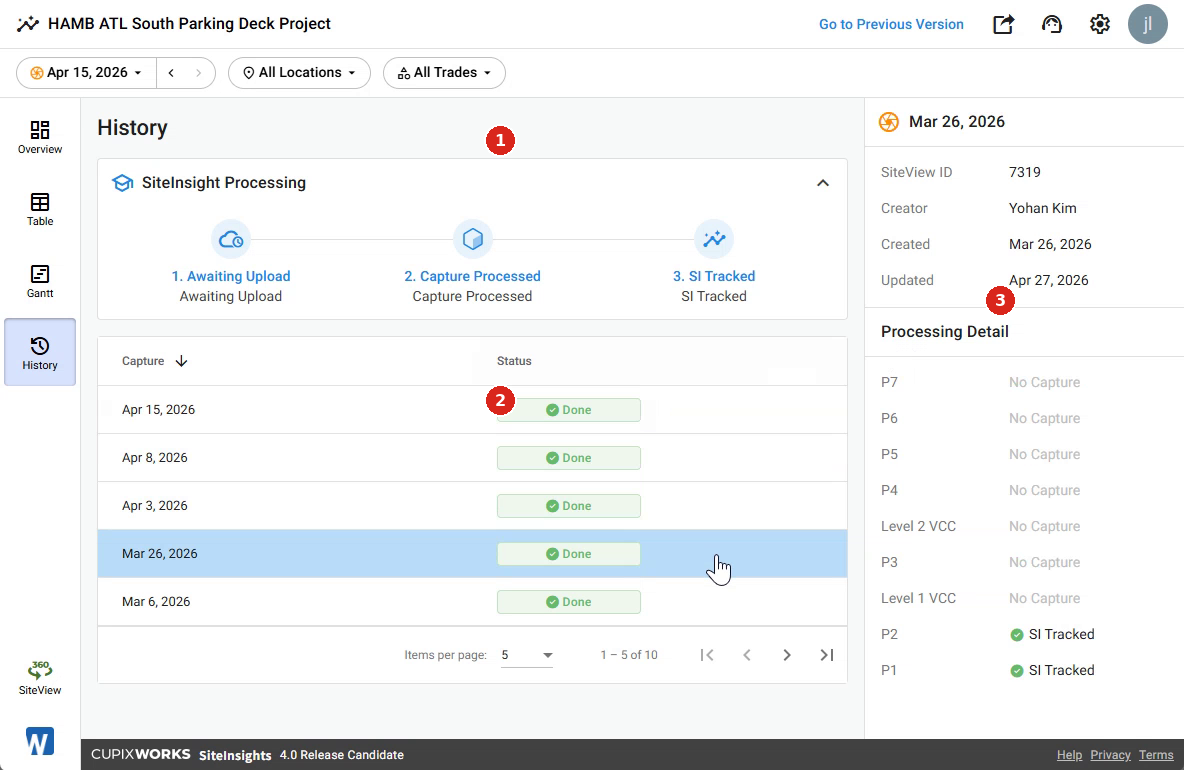The width and height of the screenshot is (1184, 770).
Task: Select the Mar 26, 2026 capture row
Action: (473, 553)
